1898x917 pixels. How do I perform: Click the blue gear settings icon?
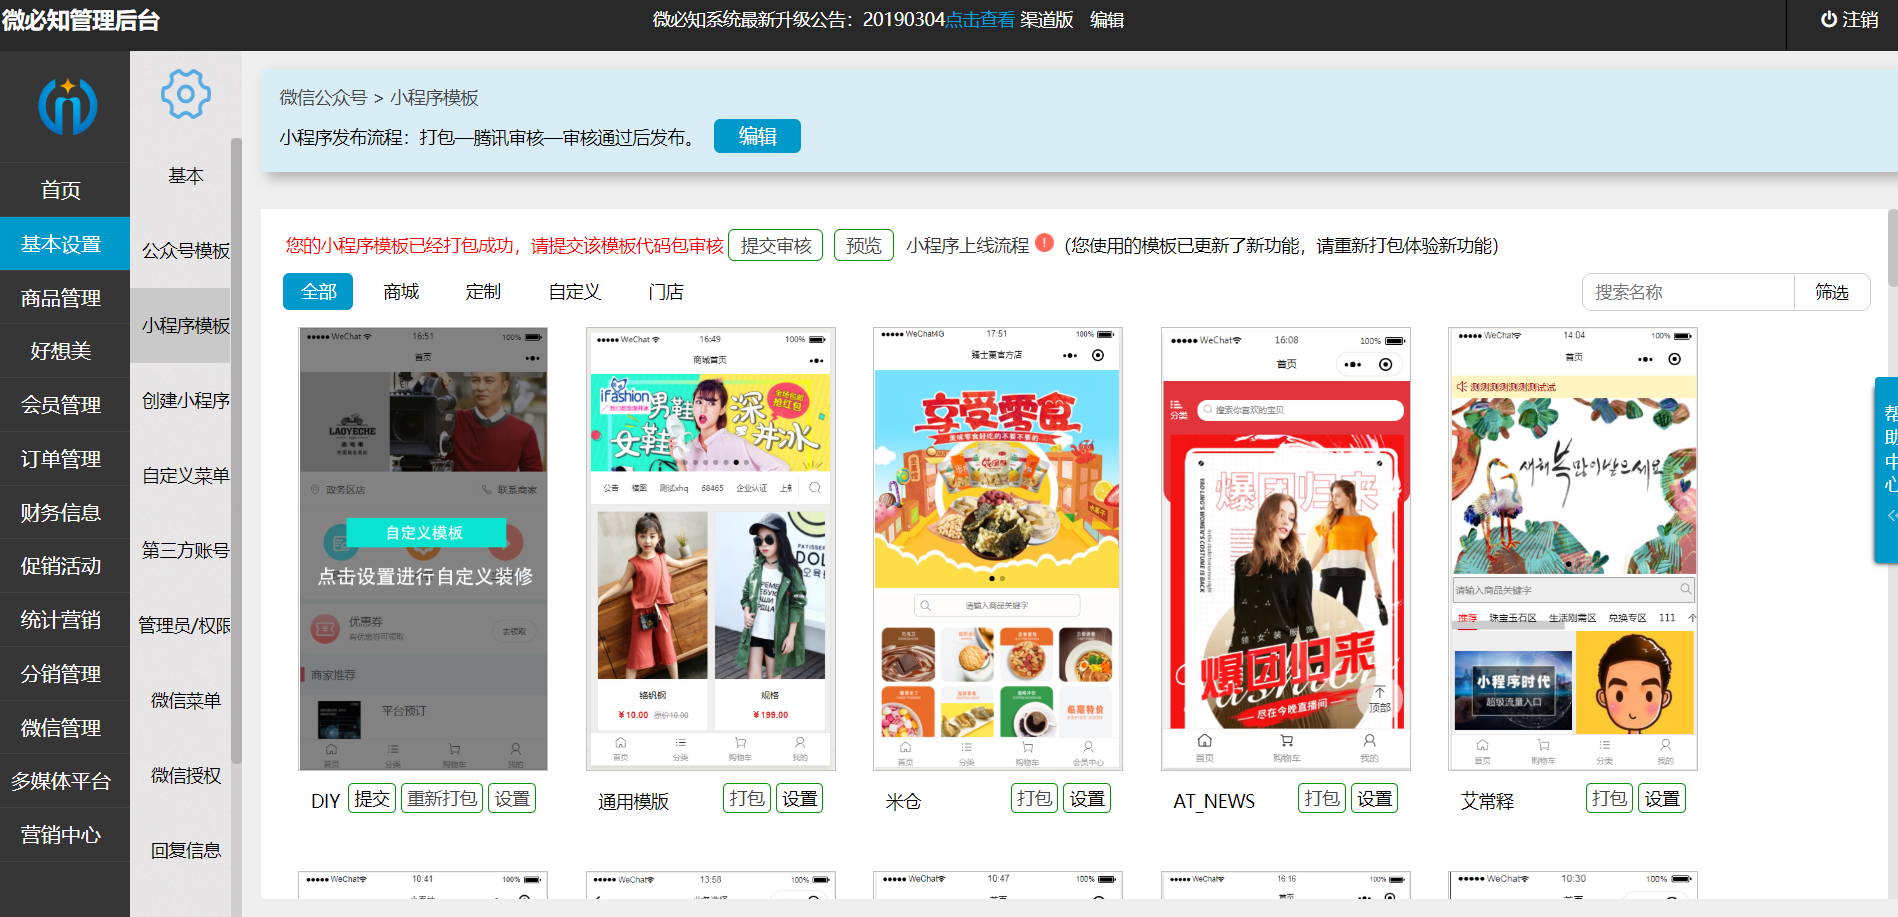[185, 95]
